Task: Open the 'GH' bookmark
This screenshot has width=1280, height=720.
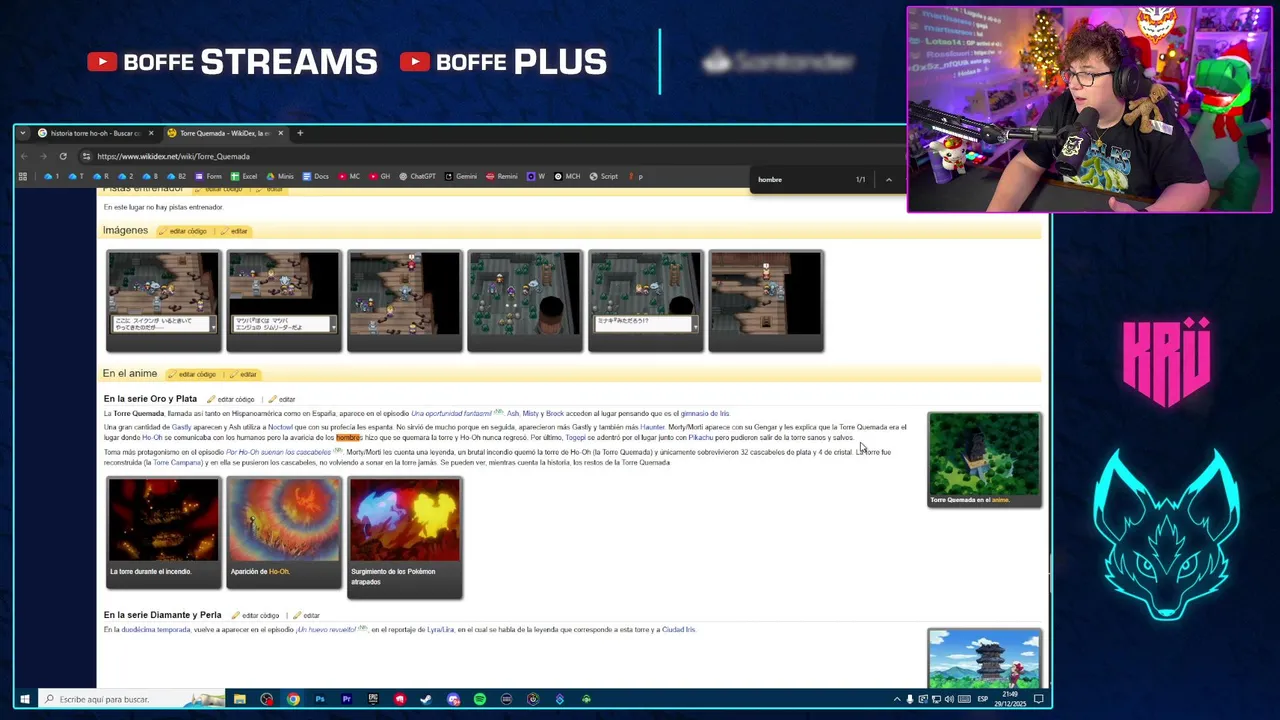Action: pyautogui.click(x=380, y=176)
